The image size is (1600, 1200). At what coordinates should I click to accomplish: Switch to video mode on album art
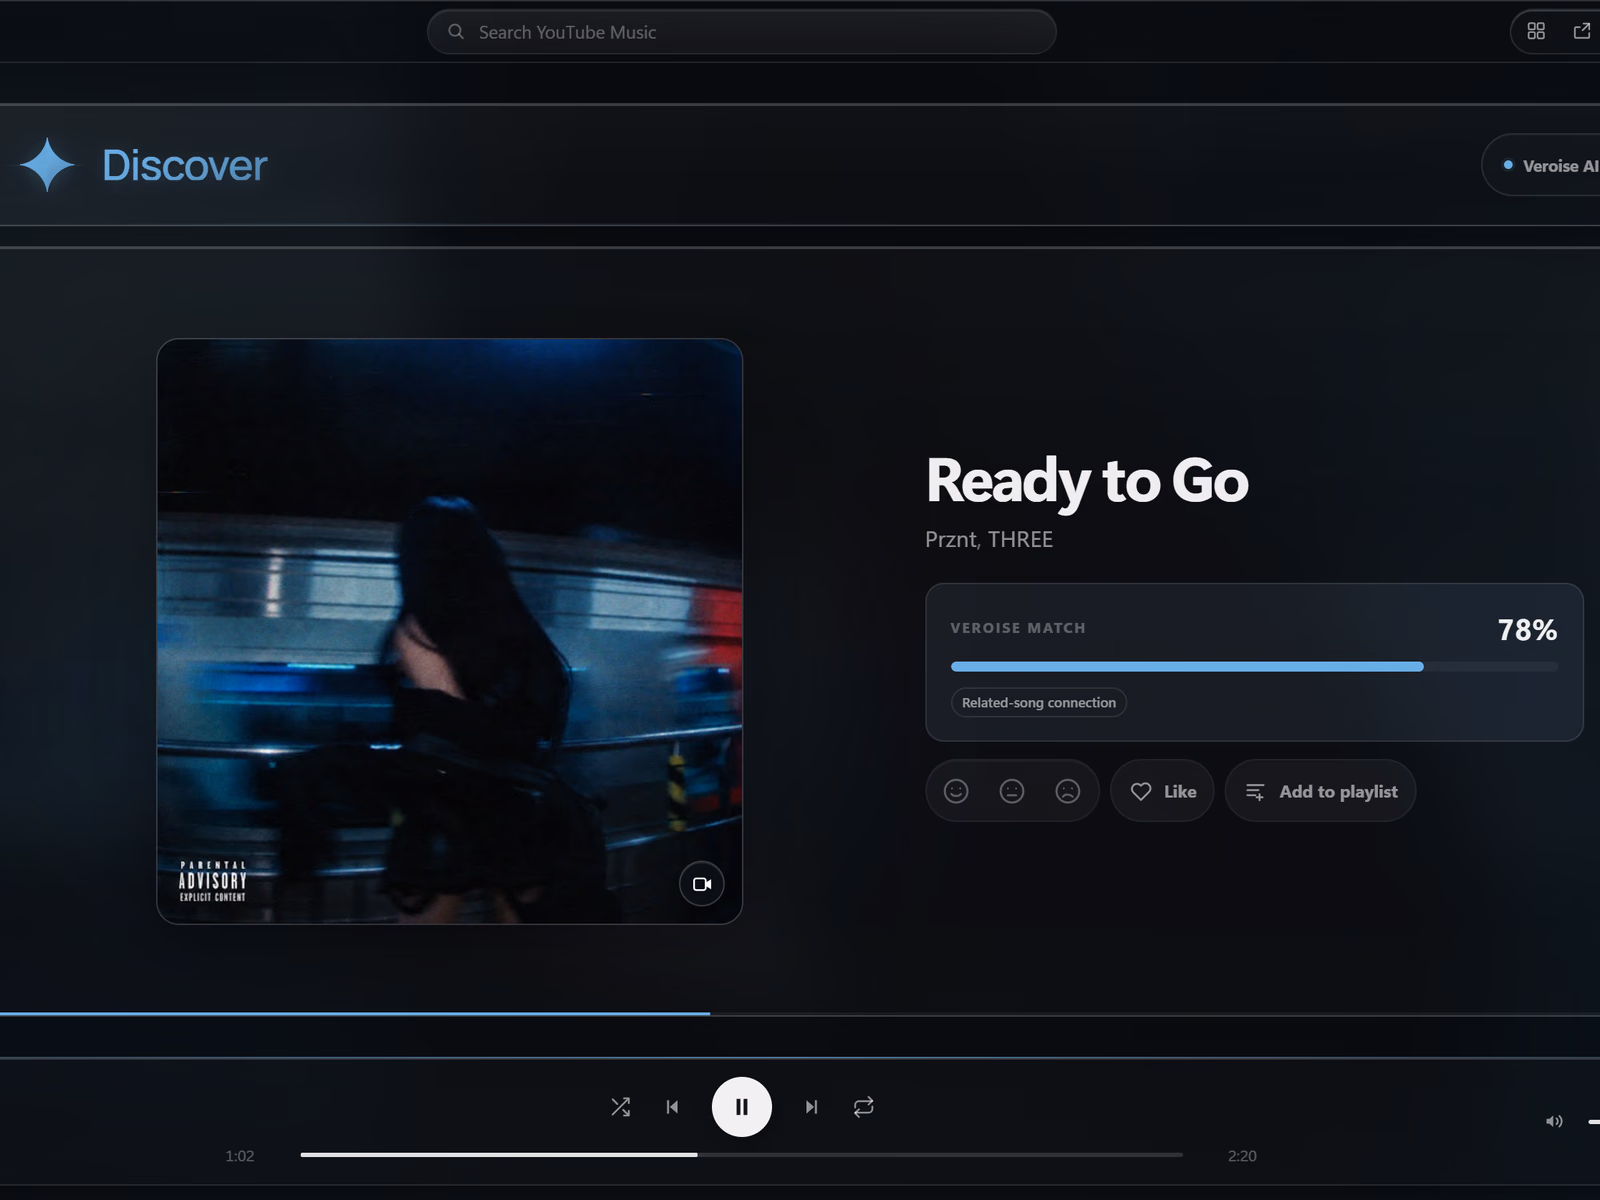tap(702, 884)
